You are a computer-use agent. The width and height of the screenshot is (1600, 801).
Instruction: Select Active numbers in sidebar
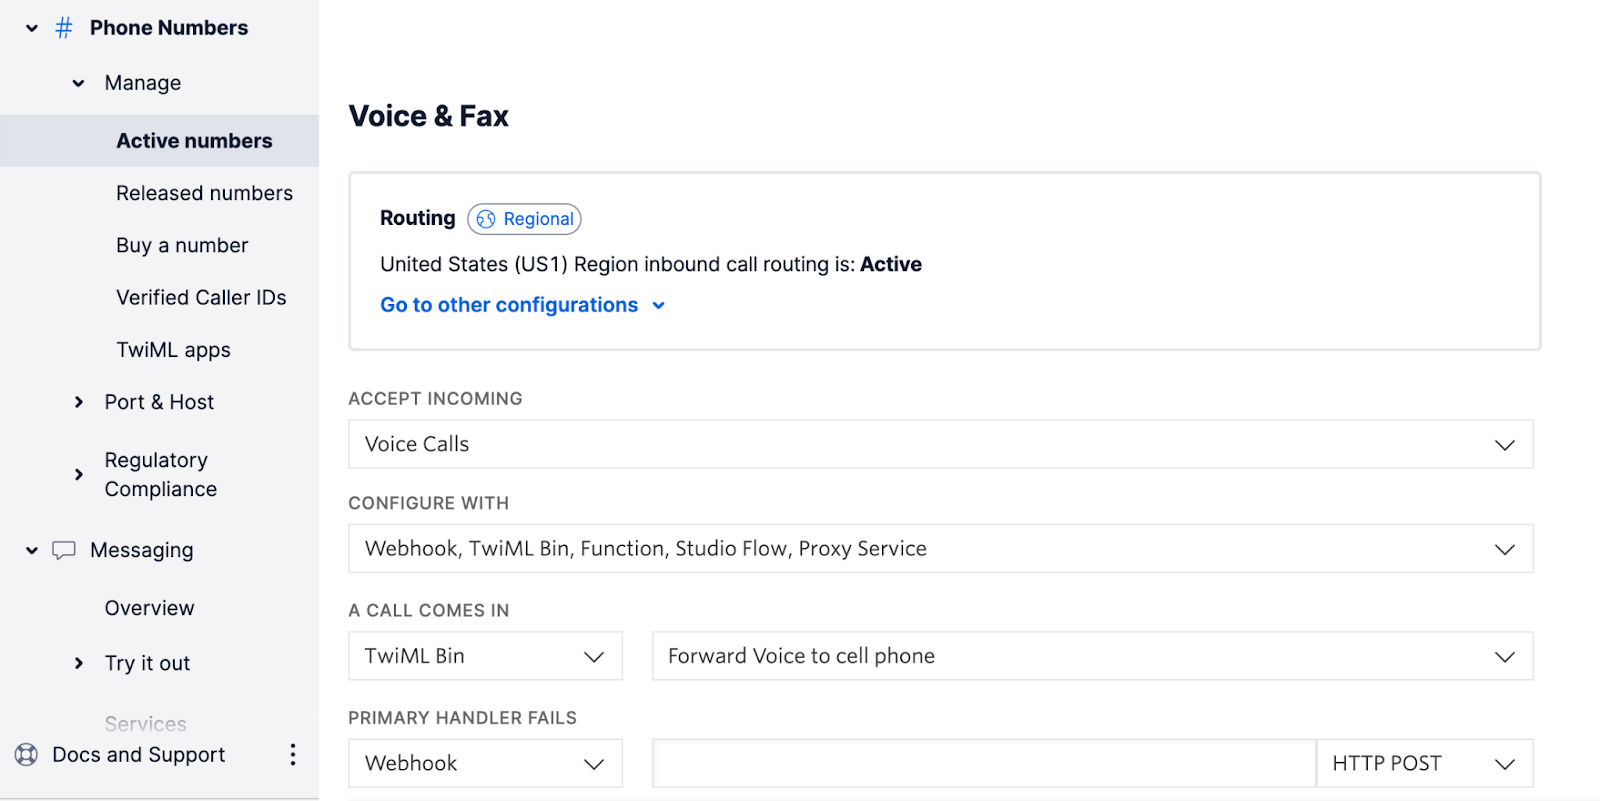(159, 141)
